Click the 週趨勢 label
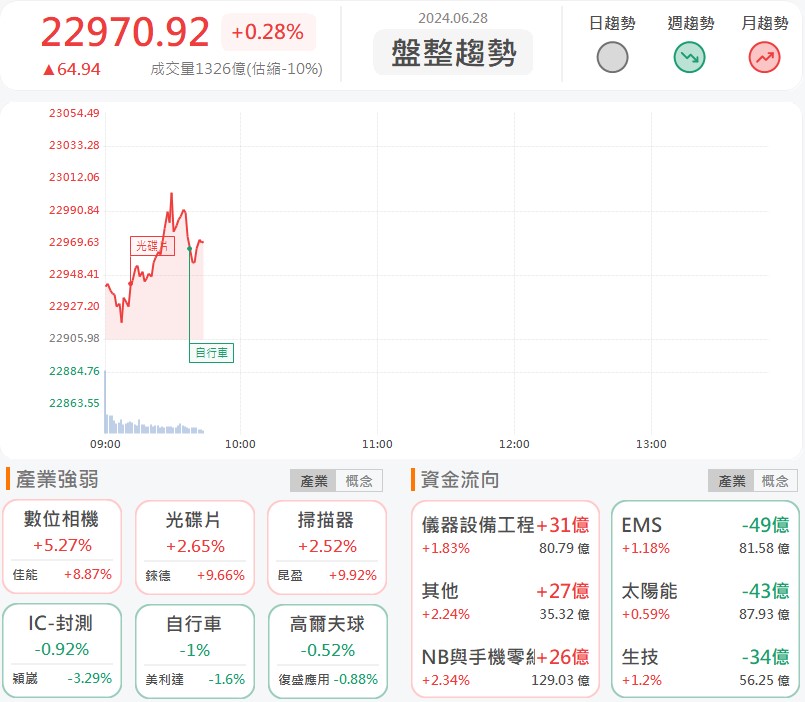 click(691, 23)
